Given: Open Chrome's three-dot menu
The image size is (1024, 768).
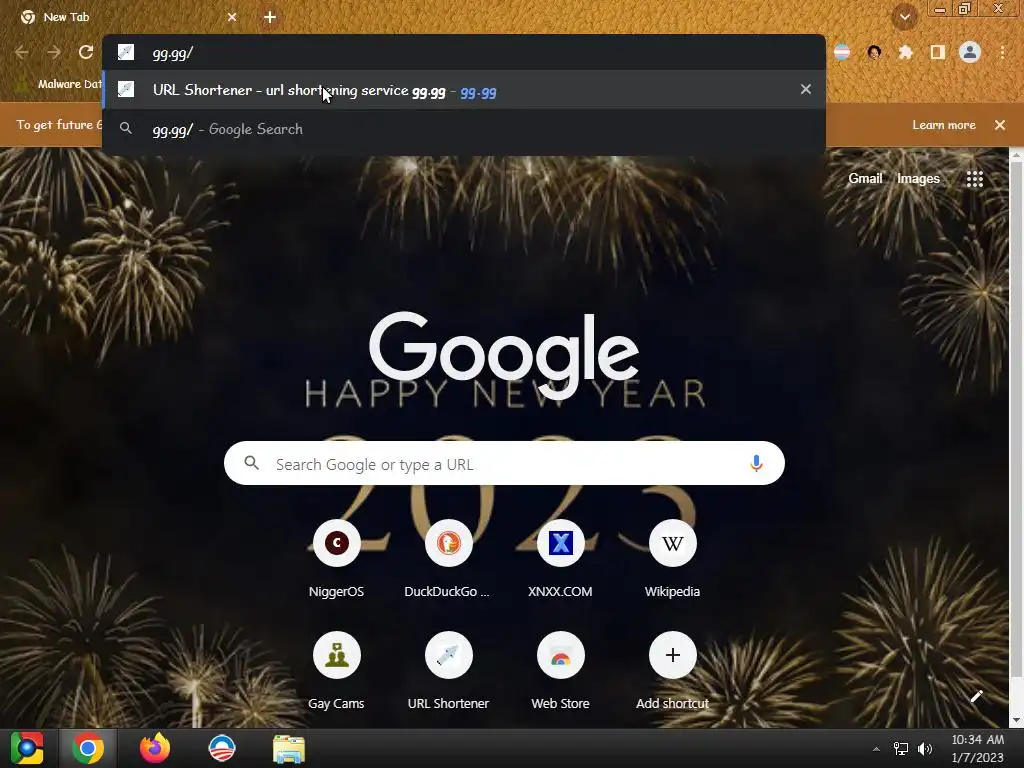Looking at the screenshot, I should coord(1002,52).
